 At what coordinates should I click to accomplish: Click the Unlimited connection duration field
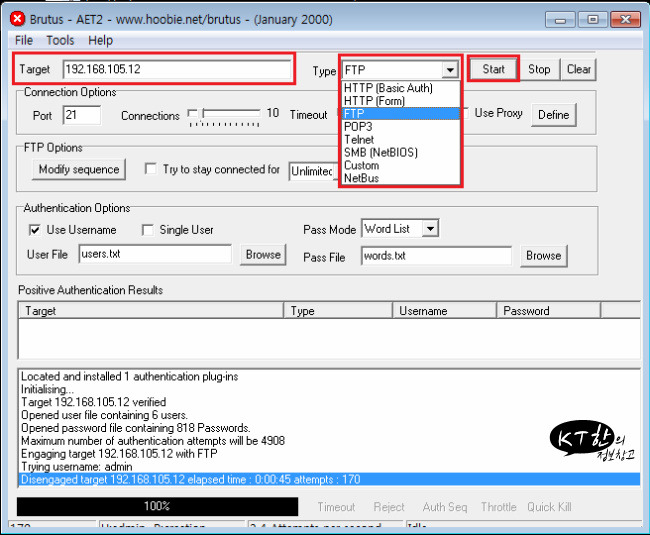(314, 171)
